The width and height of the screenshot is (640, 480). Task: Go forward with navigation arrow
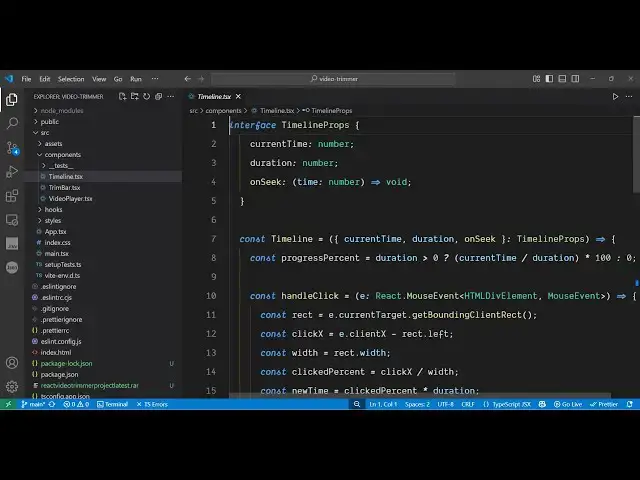click(201, 79)
